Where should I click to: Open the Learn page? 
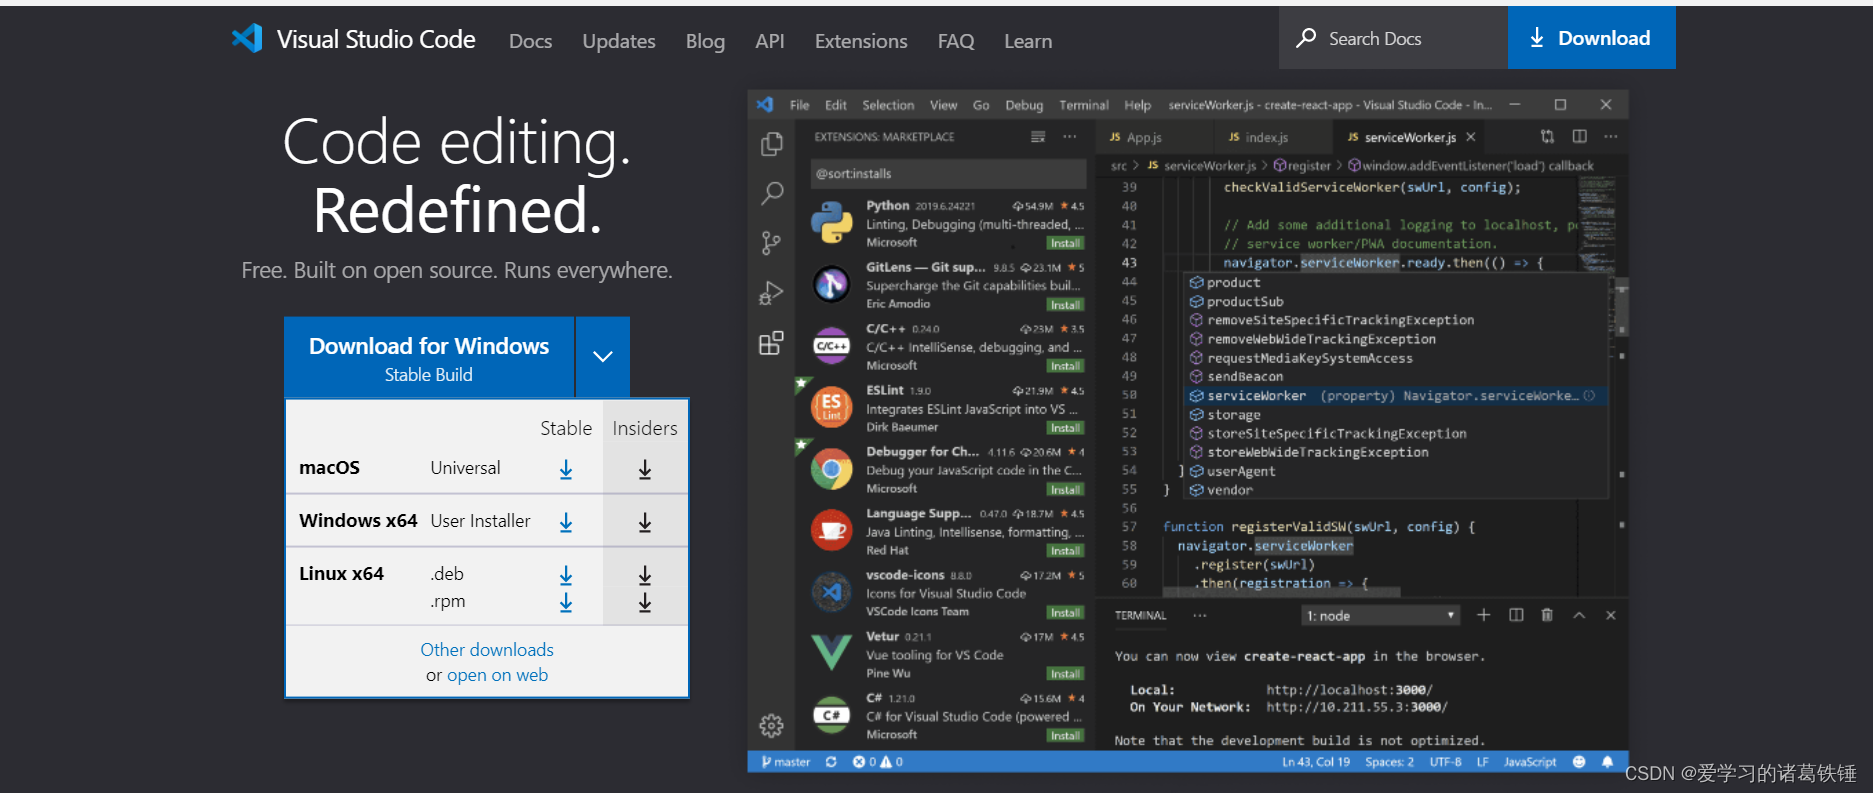(1028, 41)
